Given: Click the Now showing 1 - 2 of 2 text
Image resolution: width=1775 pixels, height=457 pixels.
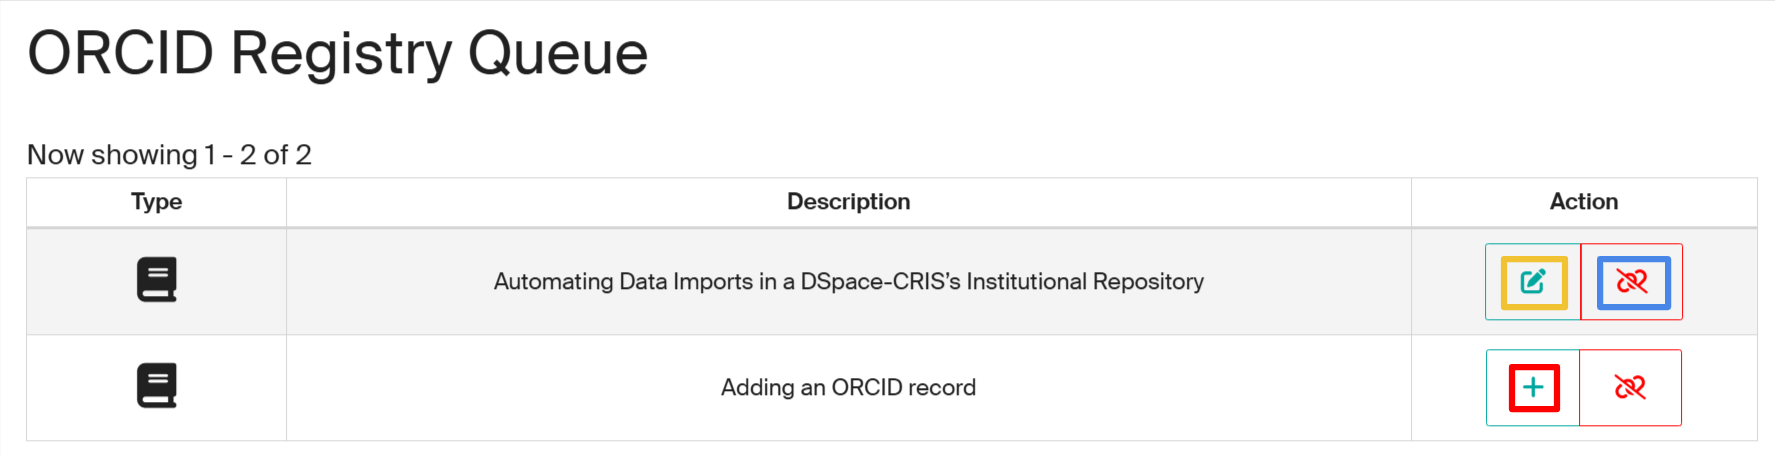Looking at the screenshot, I should tap(169, 155).
